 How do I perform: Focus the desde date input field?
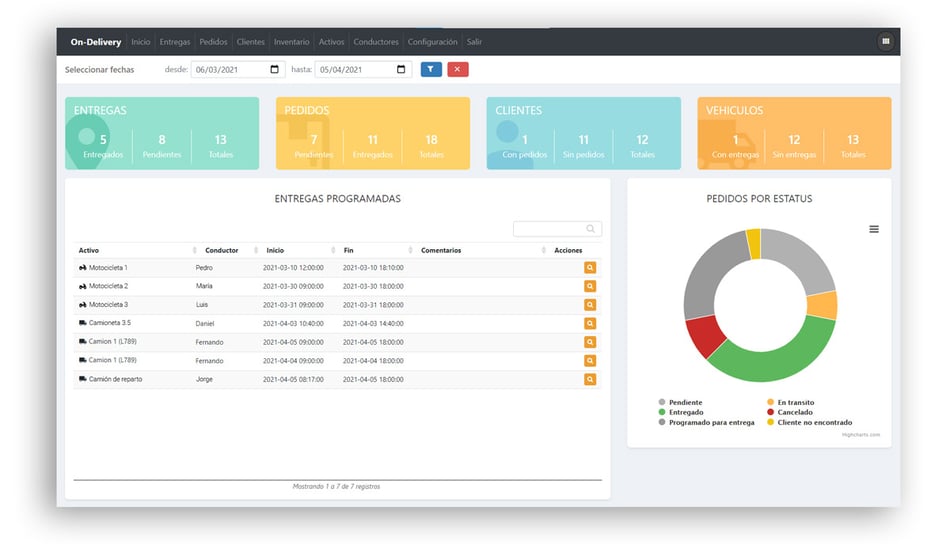(238, 69)
